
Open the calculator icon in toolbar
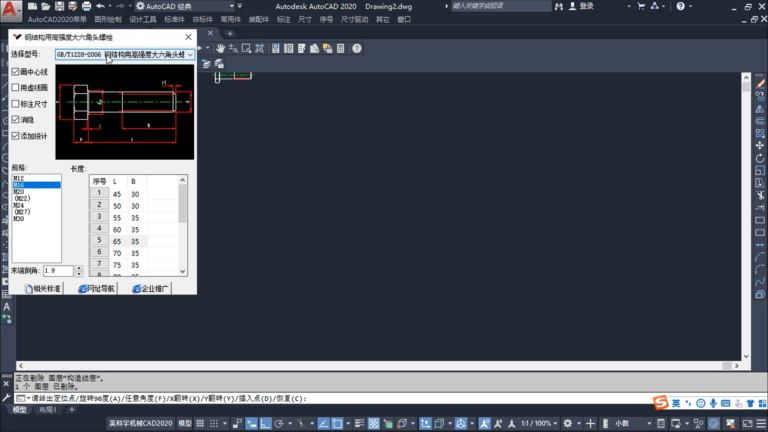pyautogui.click(x=340, y=48)
